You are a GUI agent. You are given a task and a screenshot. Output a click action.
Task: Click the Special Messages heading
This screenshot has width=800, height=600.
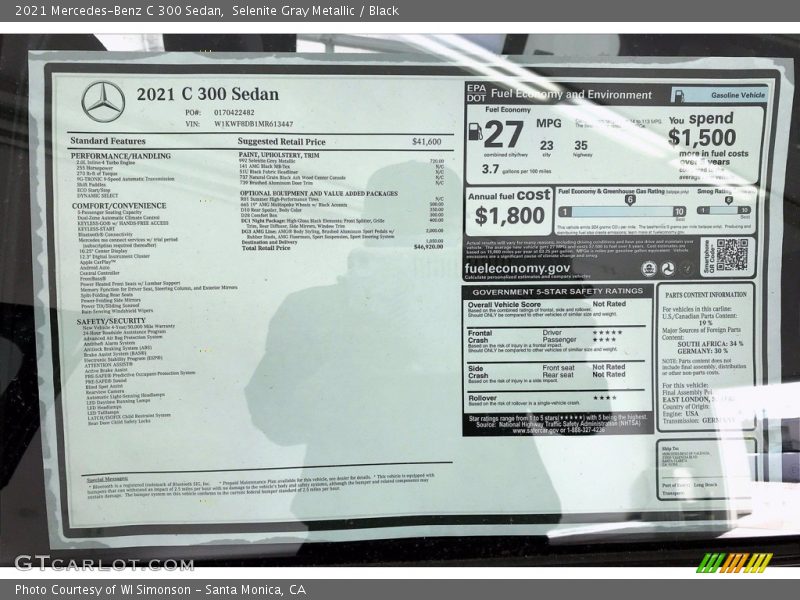coord(107,479)
